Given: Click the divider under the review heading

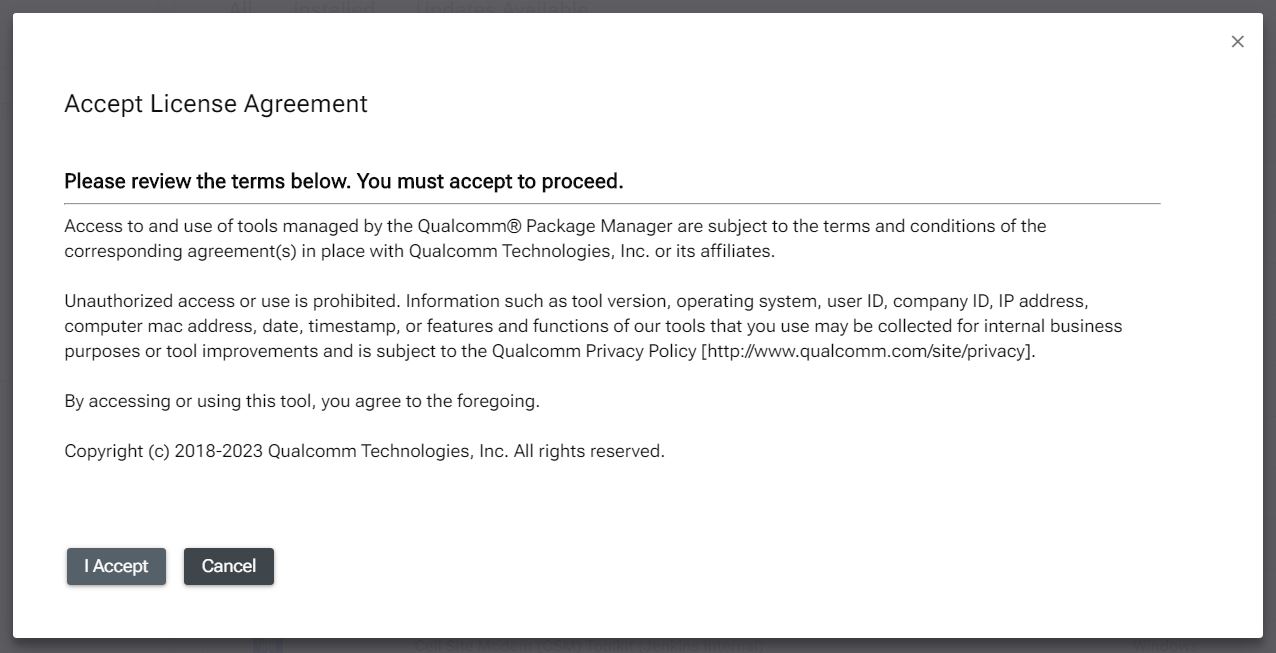Looking at the screenshot, I should [x=610, y=200].
